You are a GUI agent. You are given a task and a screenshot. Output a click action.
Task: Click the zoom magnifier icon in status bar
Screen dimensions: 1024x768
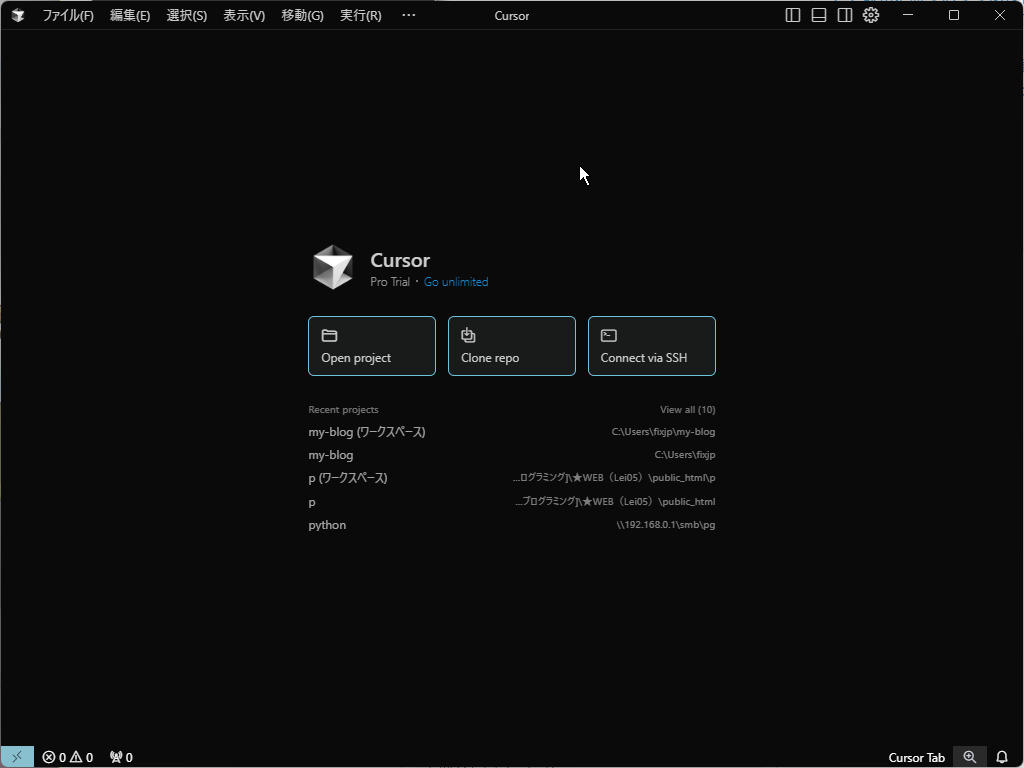(x=969, y=757)
